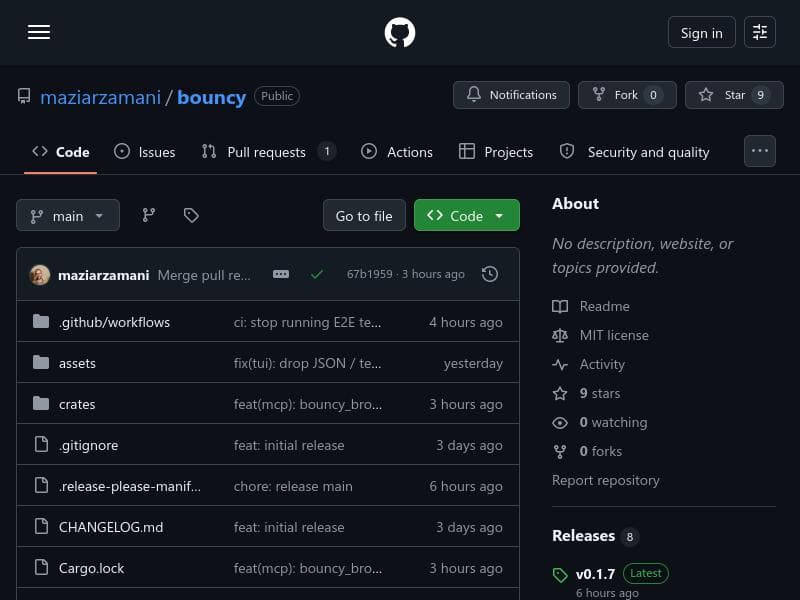Image resolution: width=800 pixels, height=600 pixels.
Task: Click the release tag icon beside v0.1.7
Action: click(560, 575)
